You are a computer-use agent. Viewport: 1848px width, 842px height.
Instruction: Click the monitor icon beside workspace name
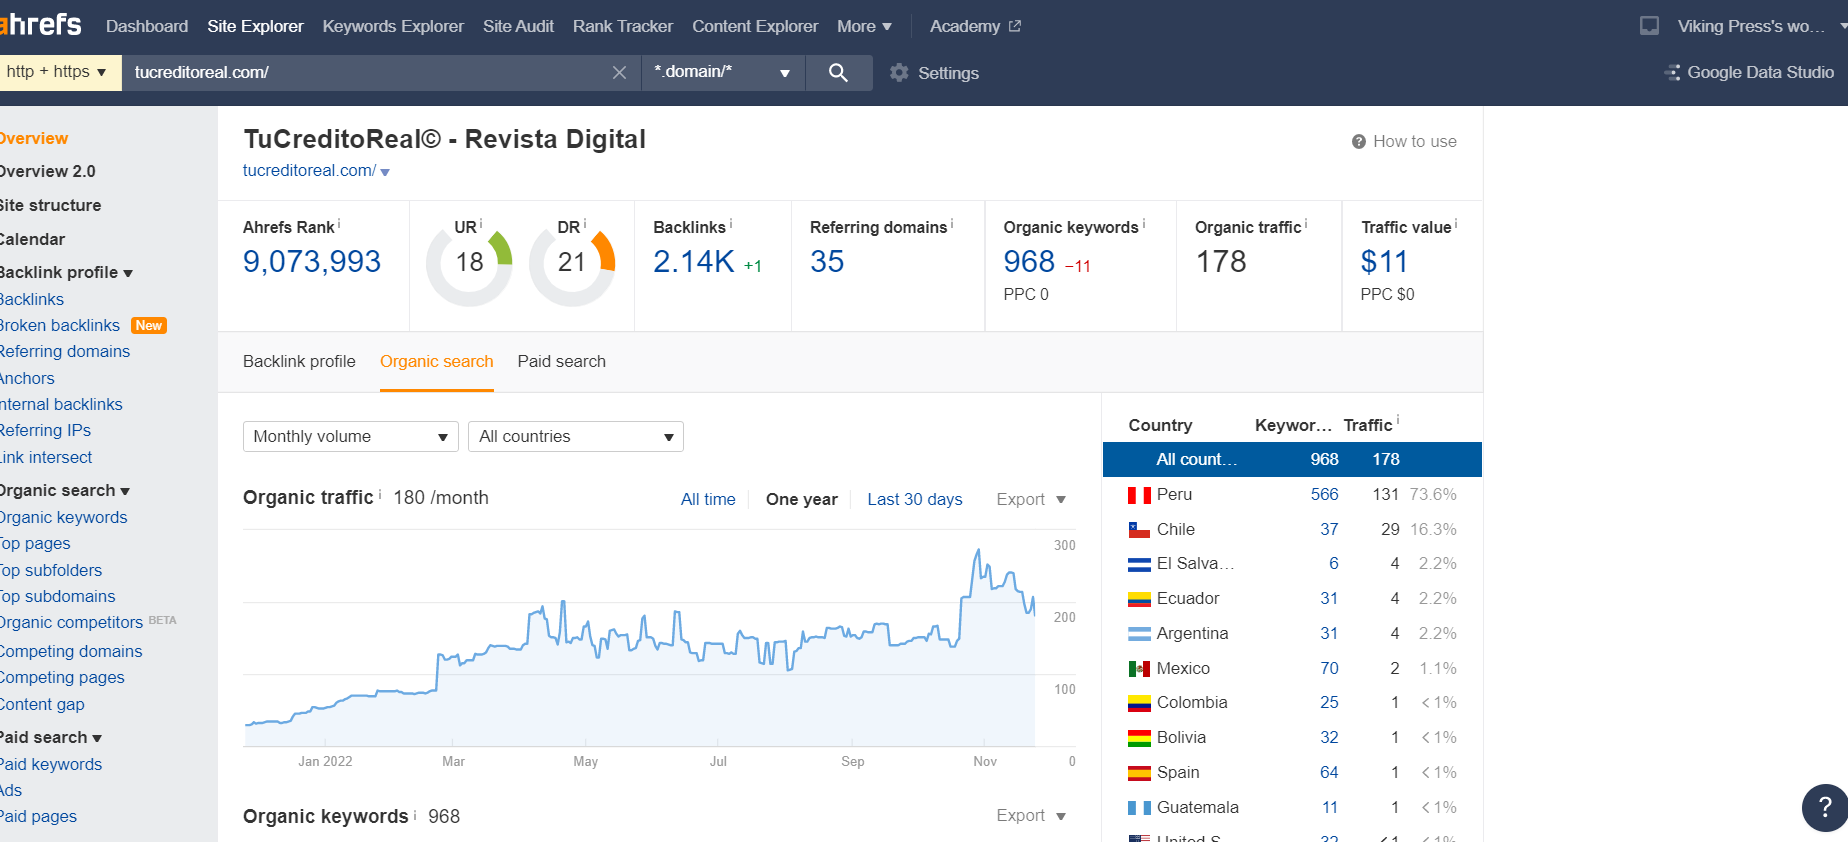point(1649,26)
